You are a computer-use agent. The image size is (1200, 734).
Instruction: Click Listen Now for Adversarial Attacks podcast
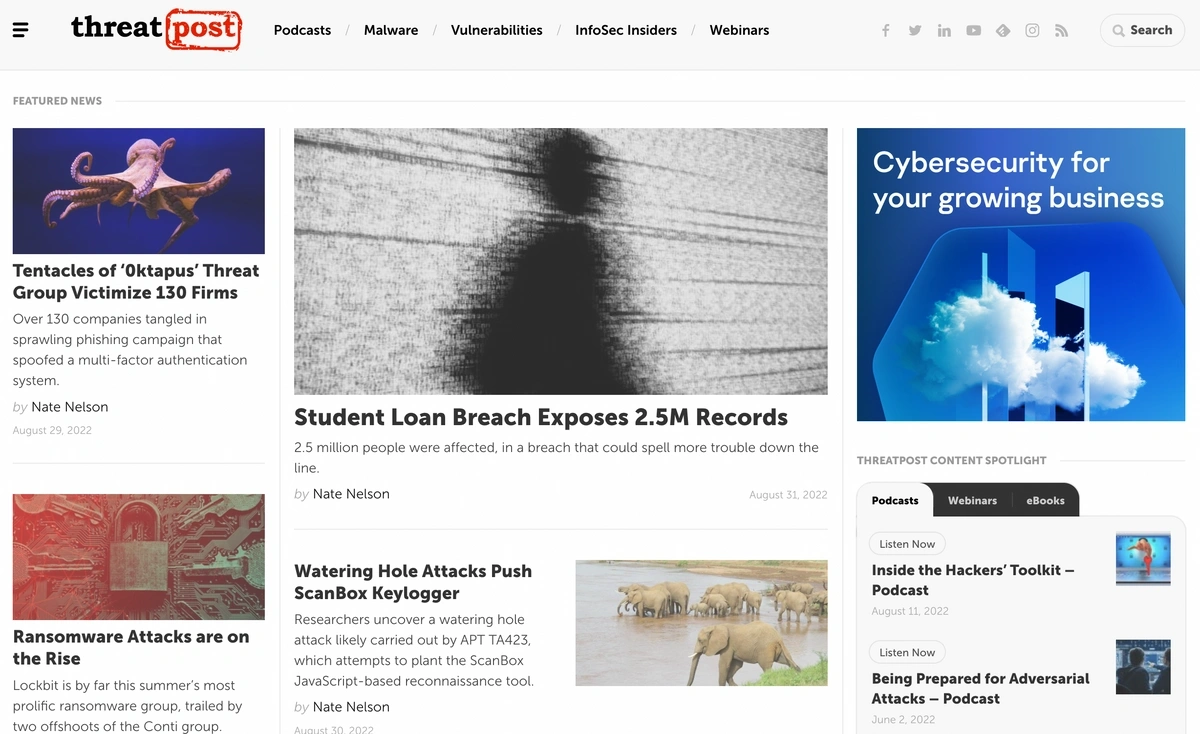(907, 652)
